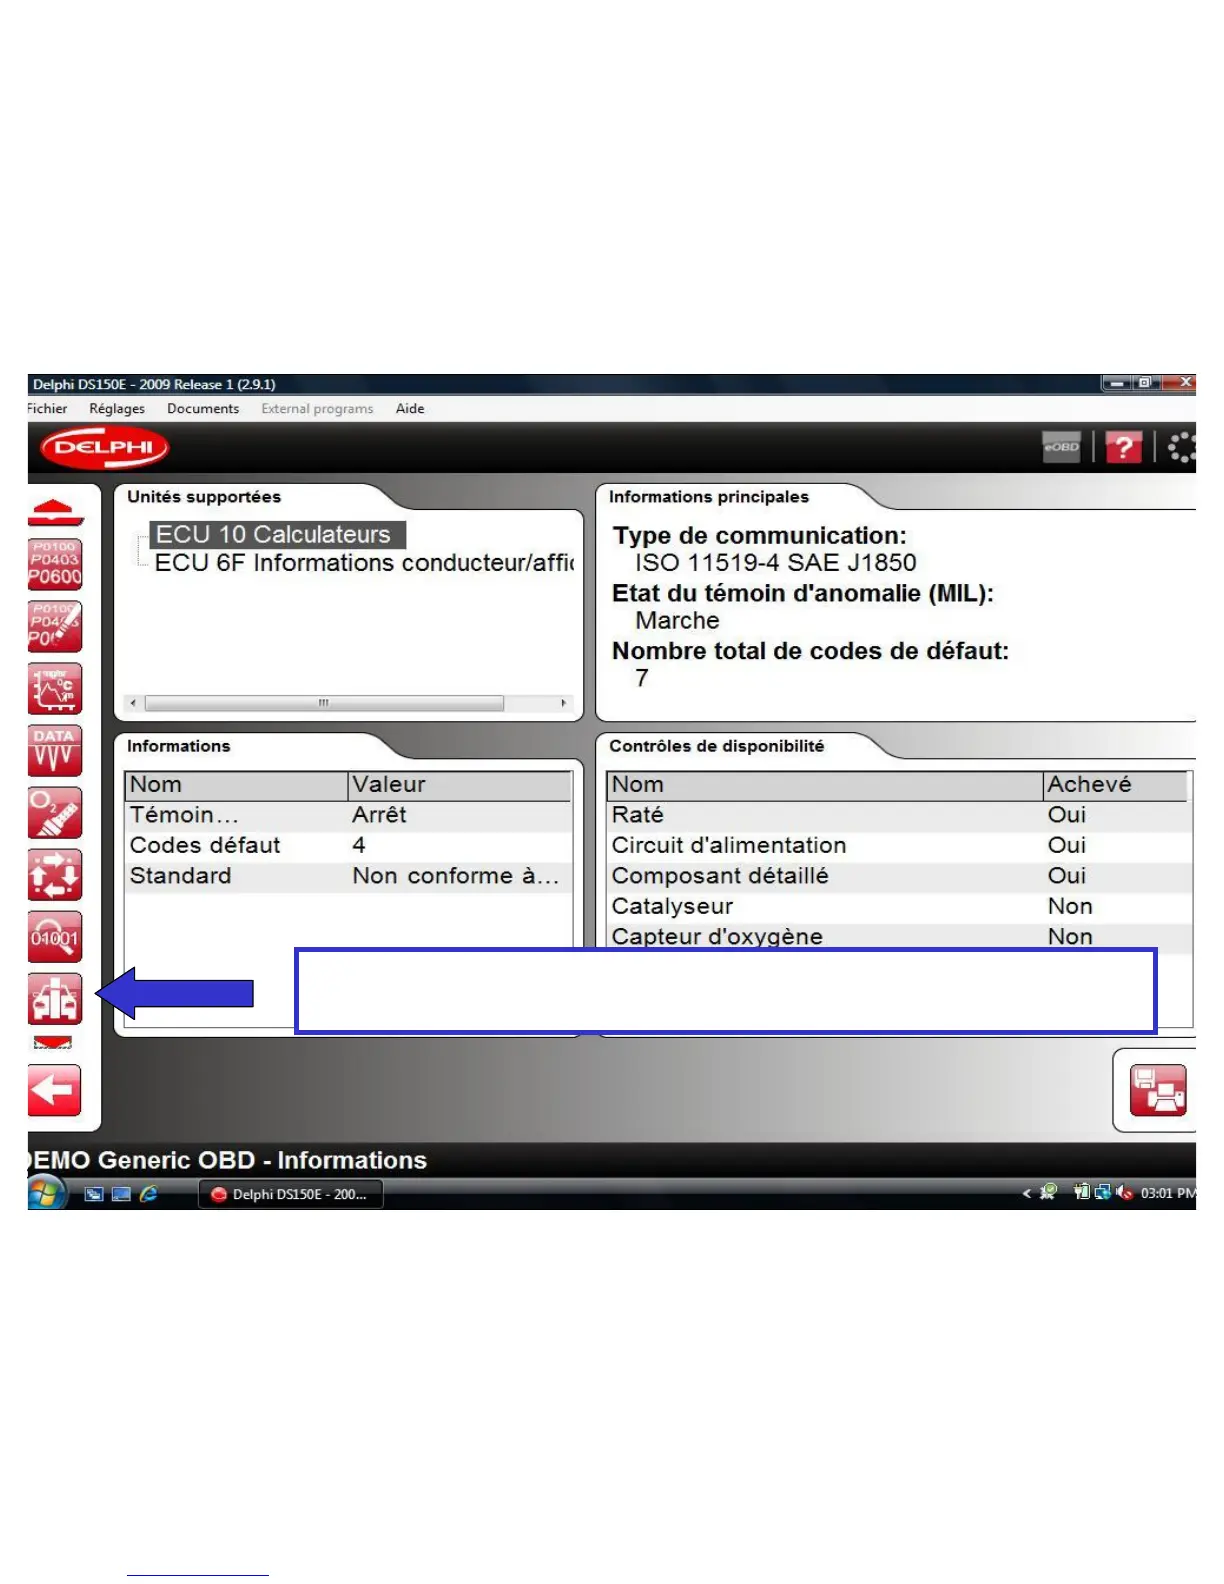
Task: Open the Fichier menu
Action: pyautogui.click(x=47, y=408)
